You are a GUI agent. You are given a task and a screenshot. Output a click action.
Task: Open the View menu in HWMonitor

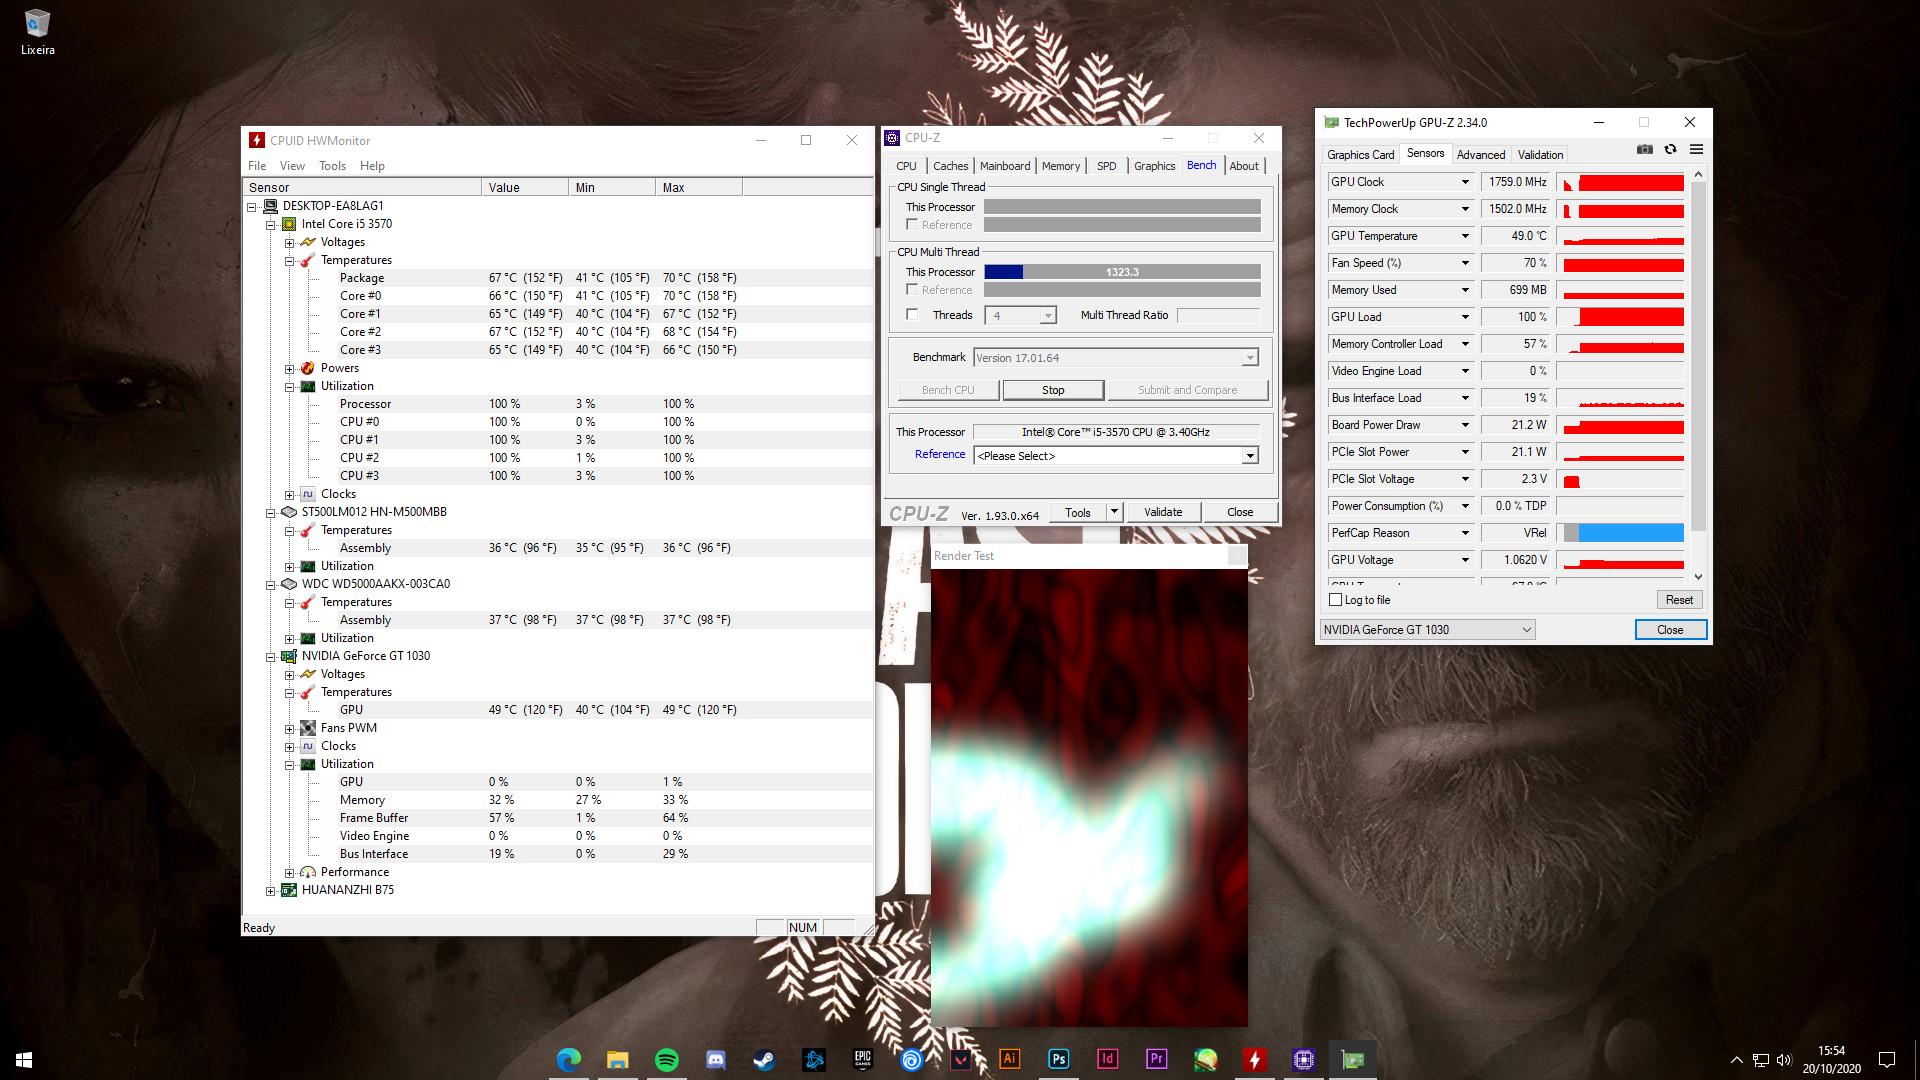coord(292,166)
